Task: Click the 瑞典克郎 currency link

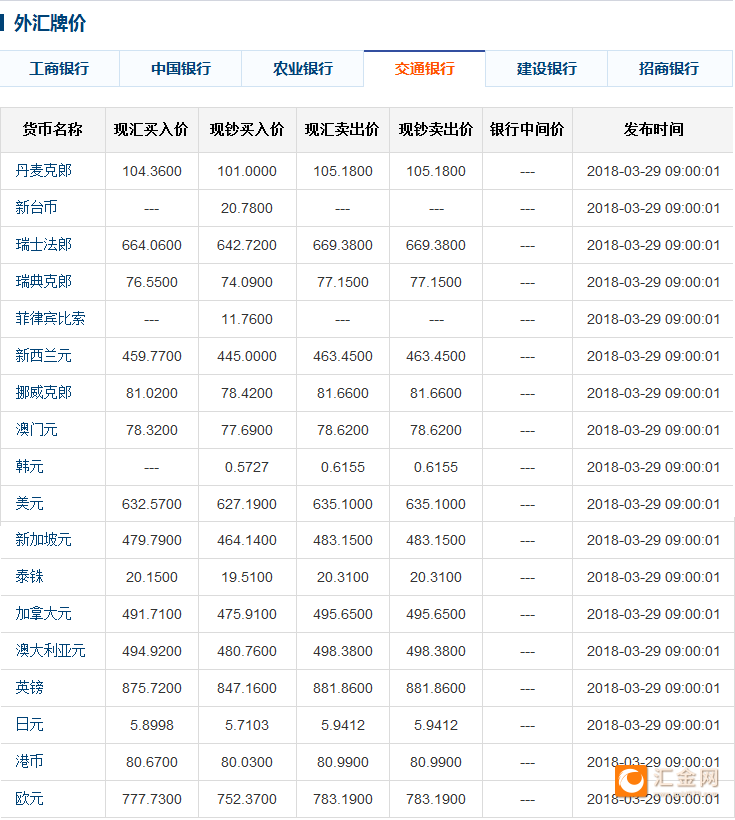Action: [43, 282]
